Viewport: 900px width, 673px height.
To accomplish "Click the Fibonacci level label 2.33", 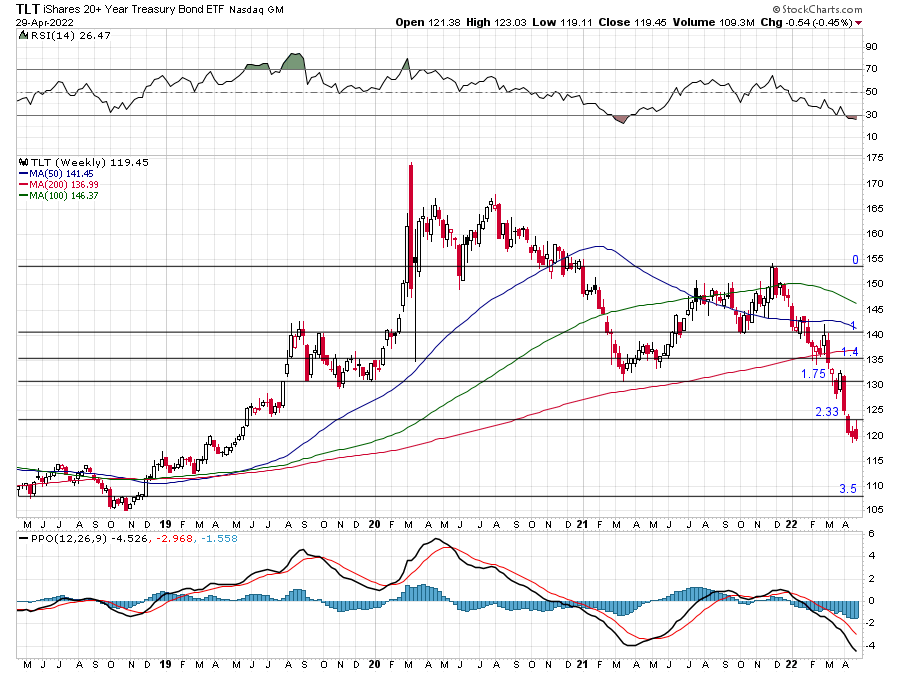I will coord(827,411).
